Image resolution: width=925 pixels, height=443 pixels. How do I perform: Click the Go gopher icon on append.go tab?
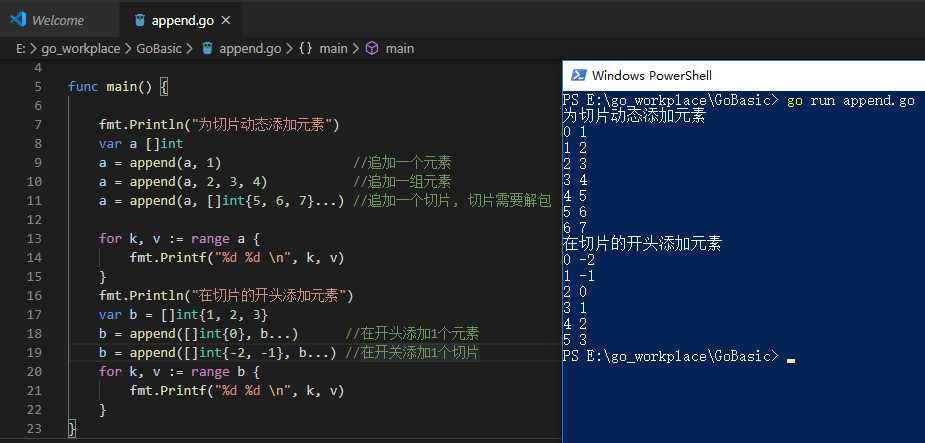point(138,20)
